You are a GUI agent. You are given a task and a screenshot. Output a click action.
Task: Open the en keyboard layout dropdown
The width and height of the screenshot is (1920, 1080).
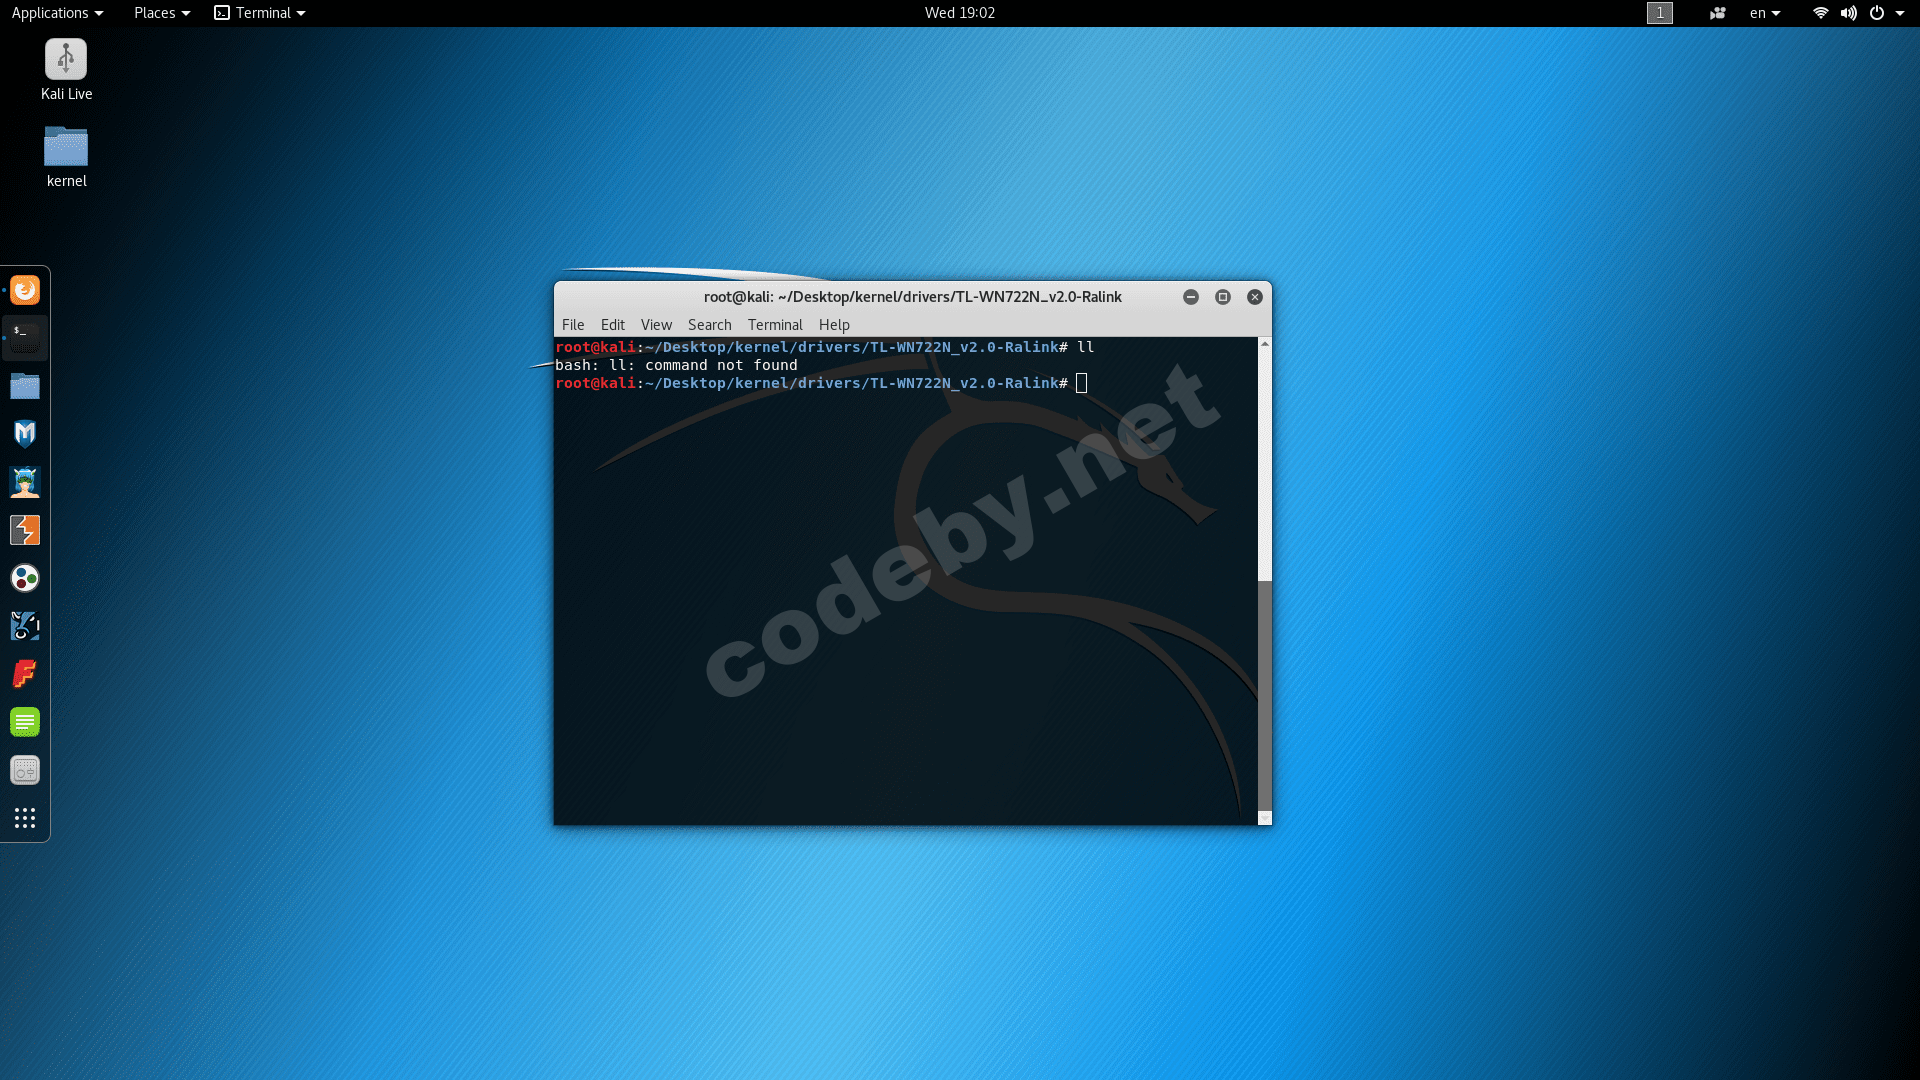(1764, 13)
